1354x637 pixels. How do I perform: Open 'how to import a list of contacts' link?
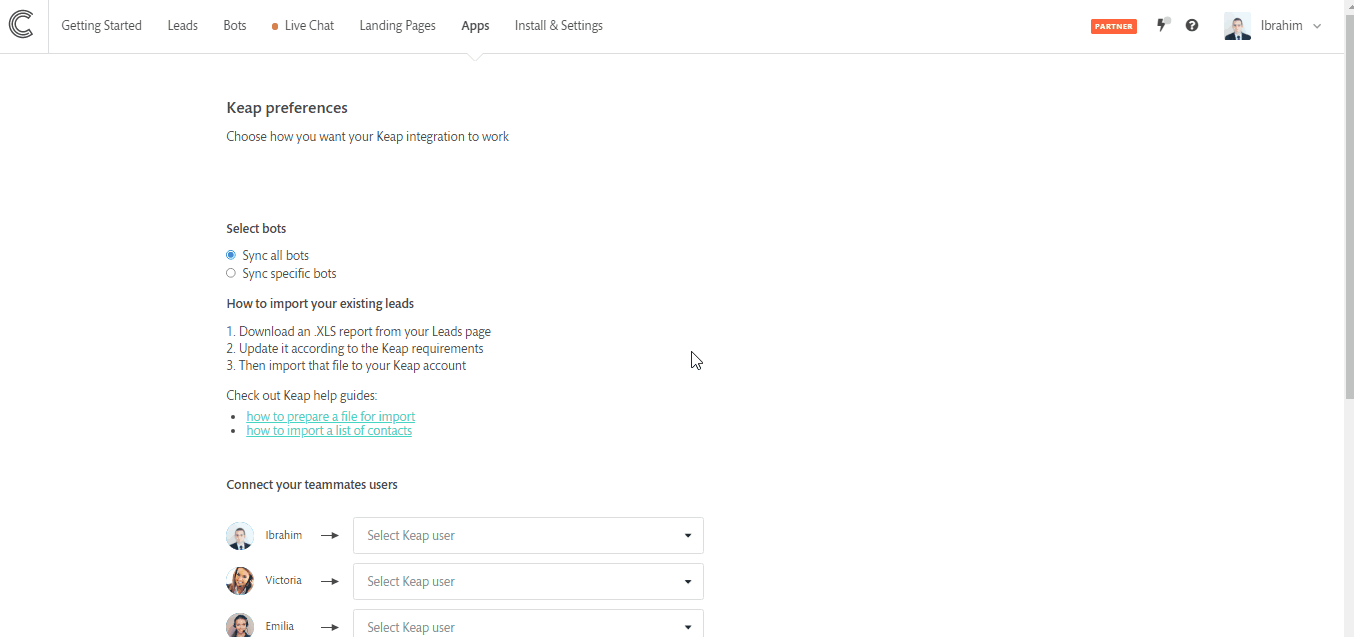329,431
